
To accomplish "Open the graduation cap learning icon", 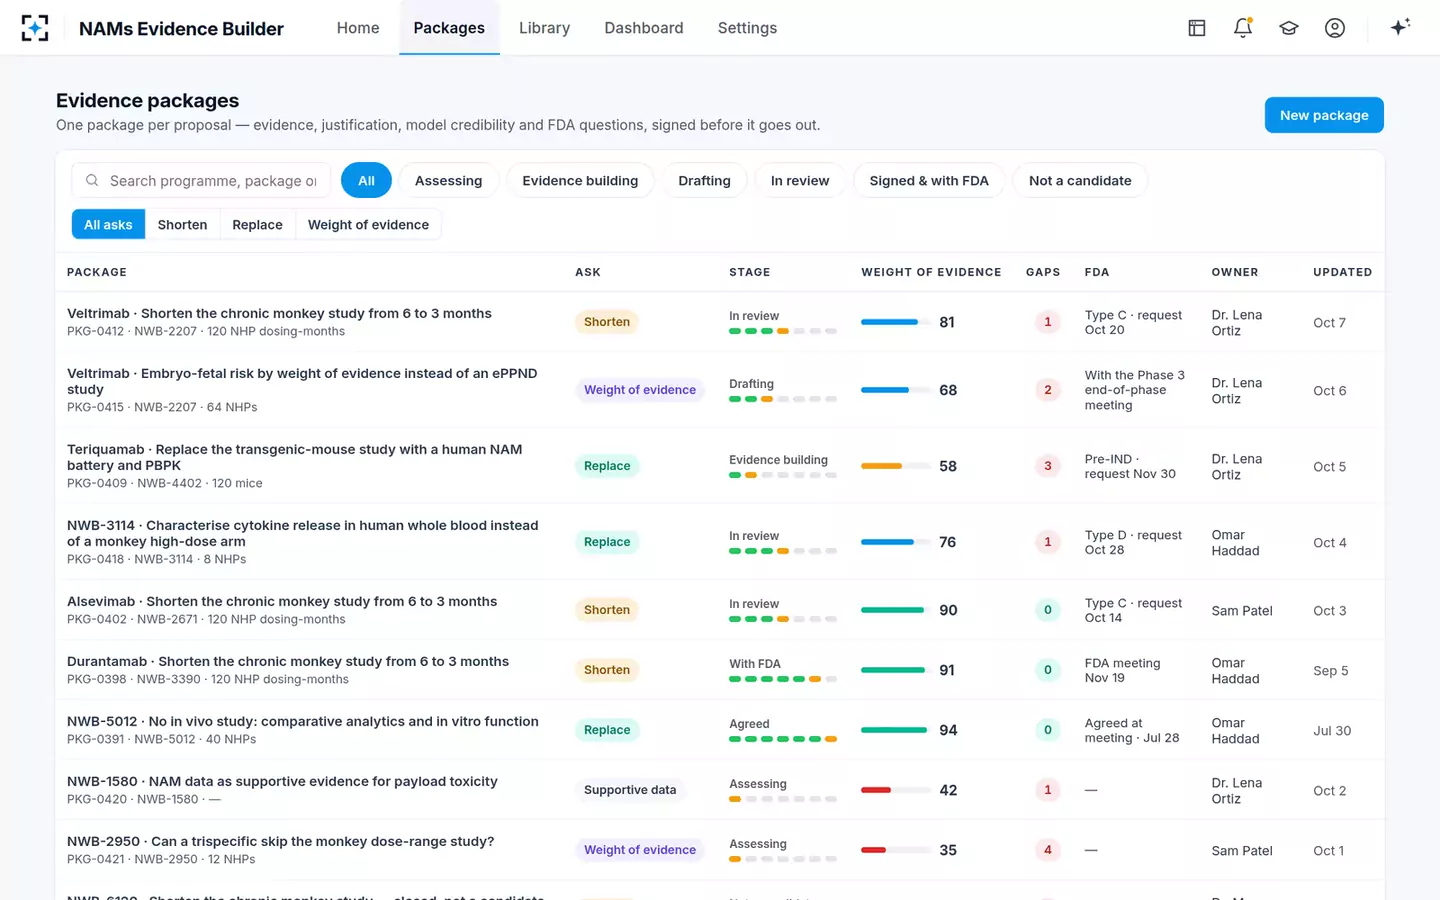I will tap(1289, 28).
